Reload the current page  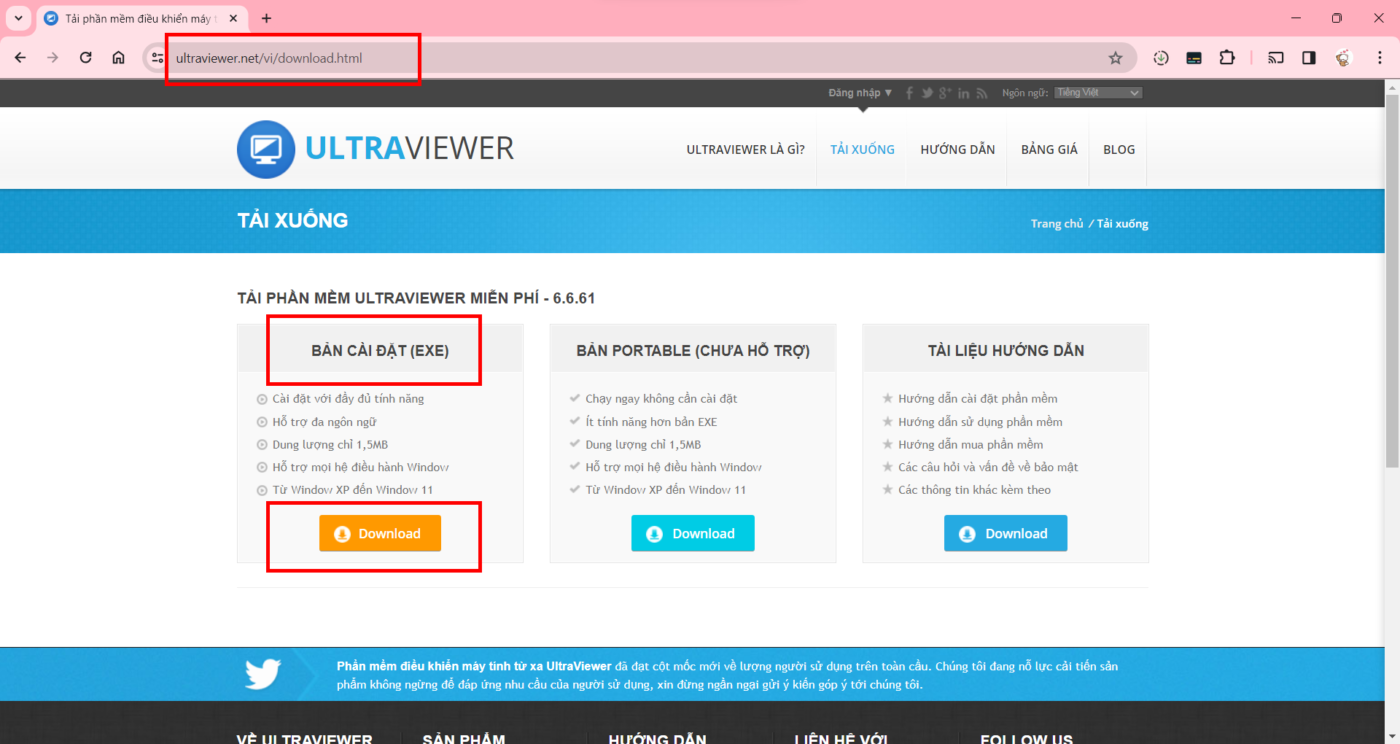click(x=86, y=58)
